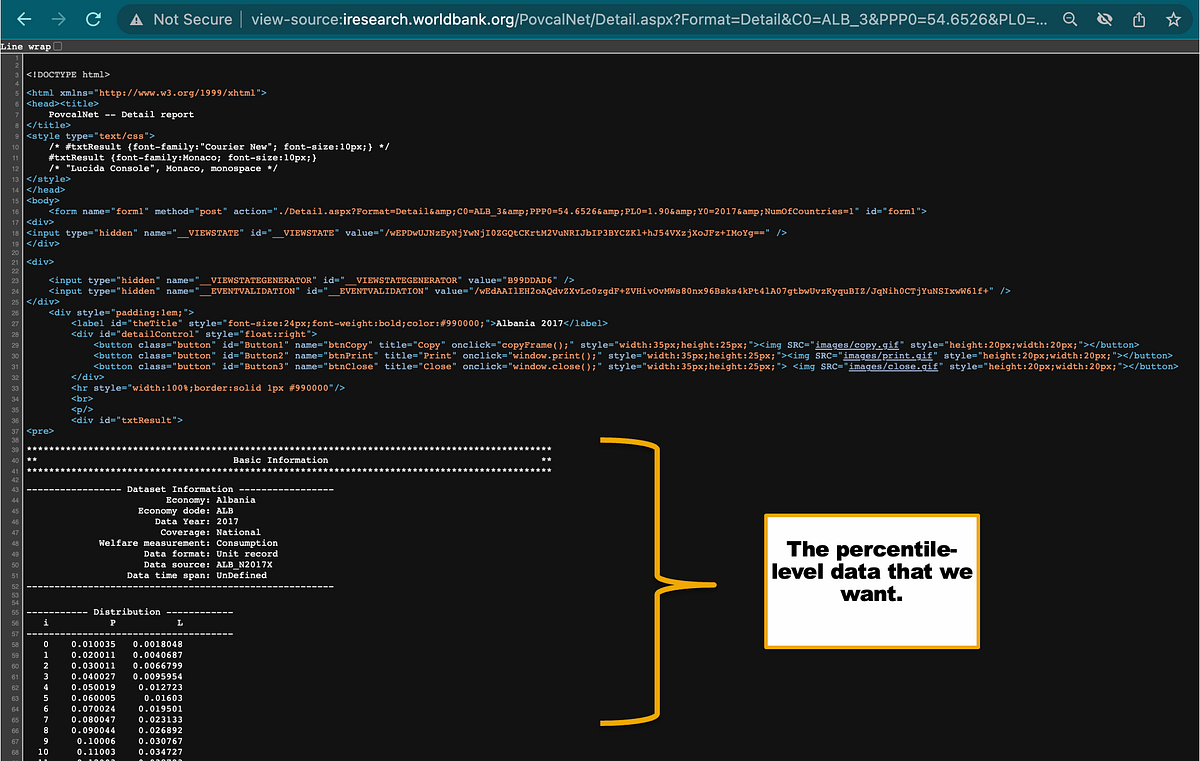Click the crossed-out eye icon near address bar
The width and height of the screenshot is (1200, 761).
[x=1104, y=18]
